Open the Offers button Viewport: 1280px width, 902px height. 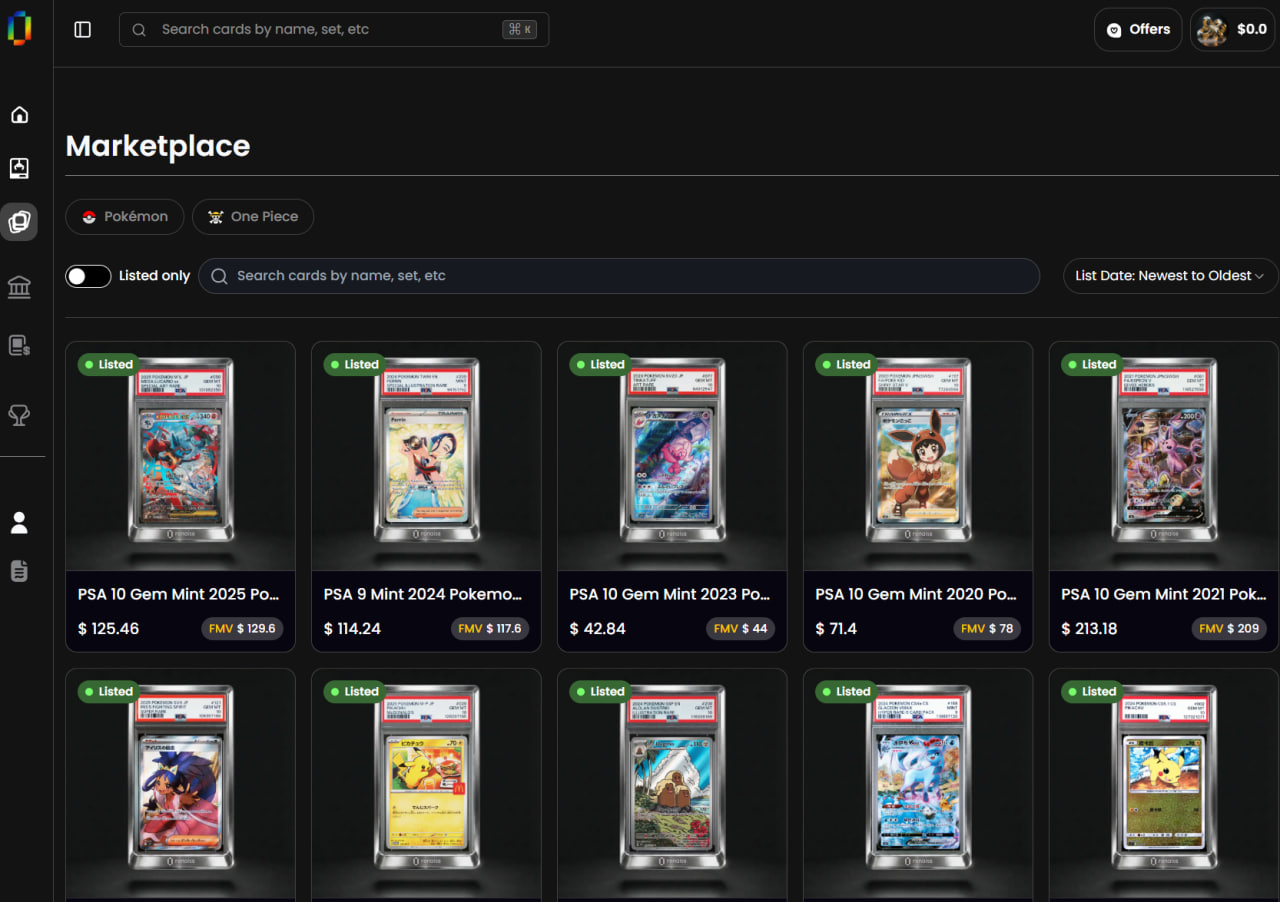point(1138,30)
